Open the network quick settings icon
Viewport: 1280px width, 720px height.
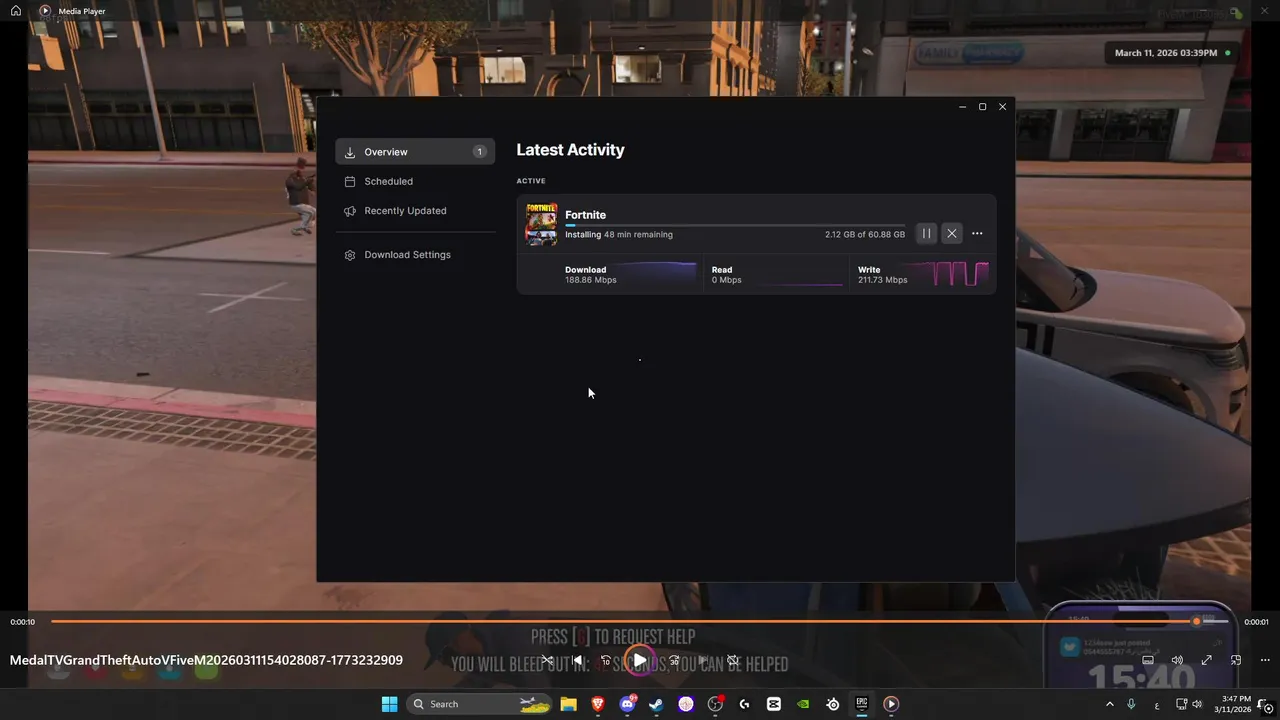1181,704
